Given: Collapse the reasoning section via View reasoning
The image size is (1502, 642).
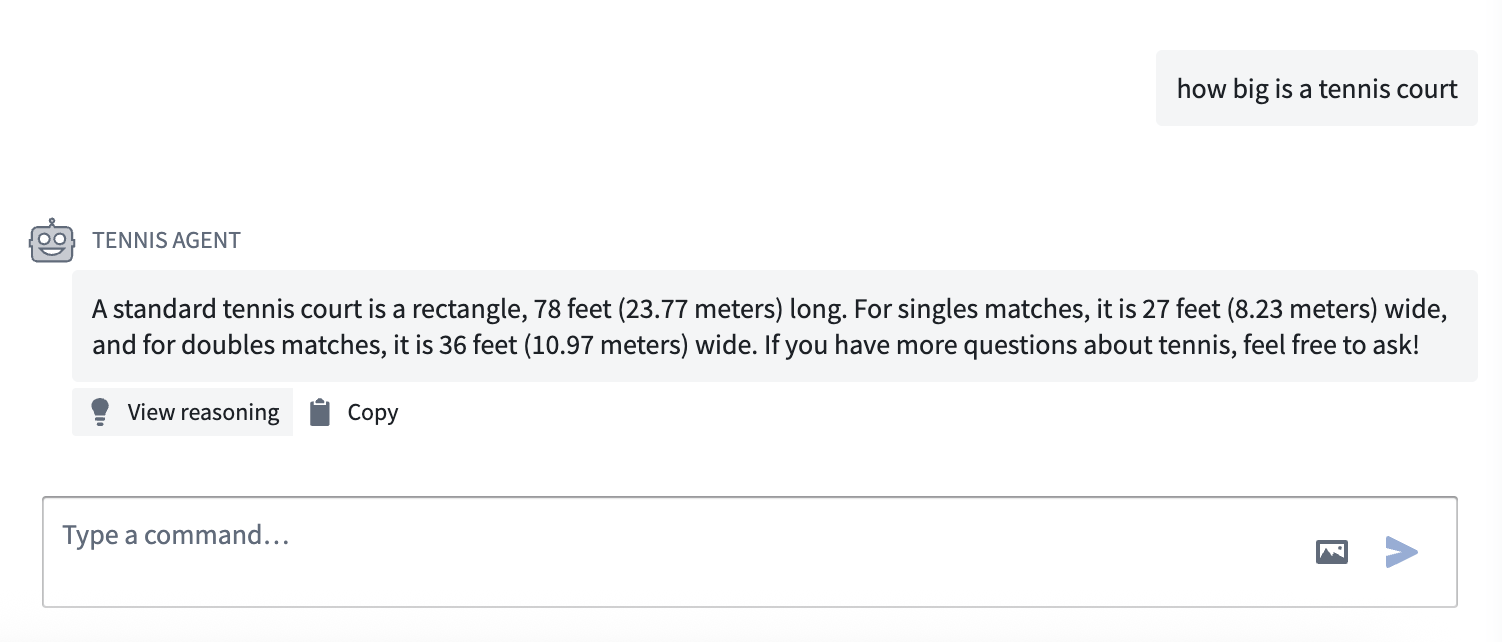Looking at the screenshot, I should pos(182,411).
